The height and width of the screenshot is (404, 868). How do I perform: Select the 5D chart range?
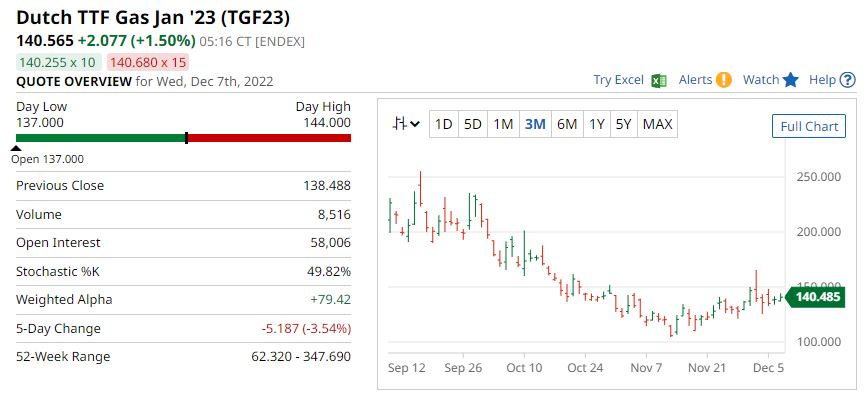(x=473, y=124)
